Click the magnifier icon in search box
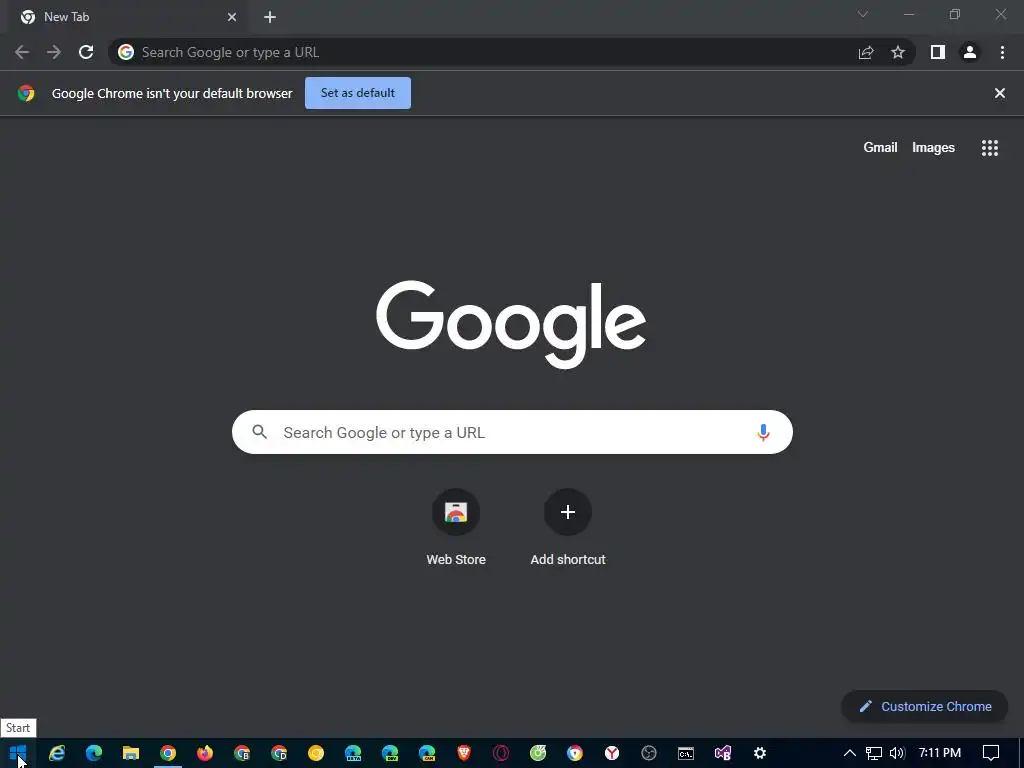Image resolution: width=1024 pixels, height=768 pixels. pos(260,432)
